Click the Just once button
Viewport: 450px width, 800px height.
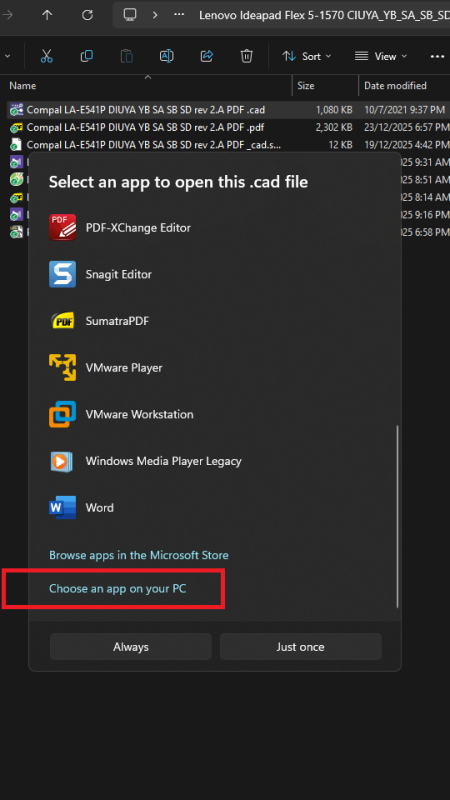coord(301,647)
